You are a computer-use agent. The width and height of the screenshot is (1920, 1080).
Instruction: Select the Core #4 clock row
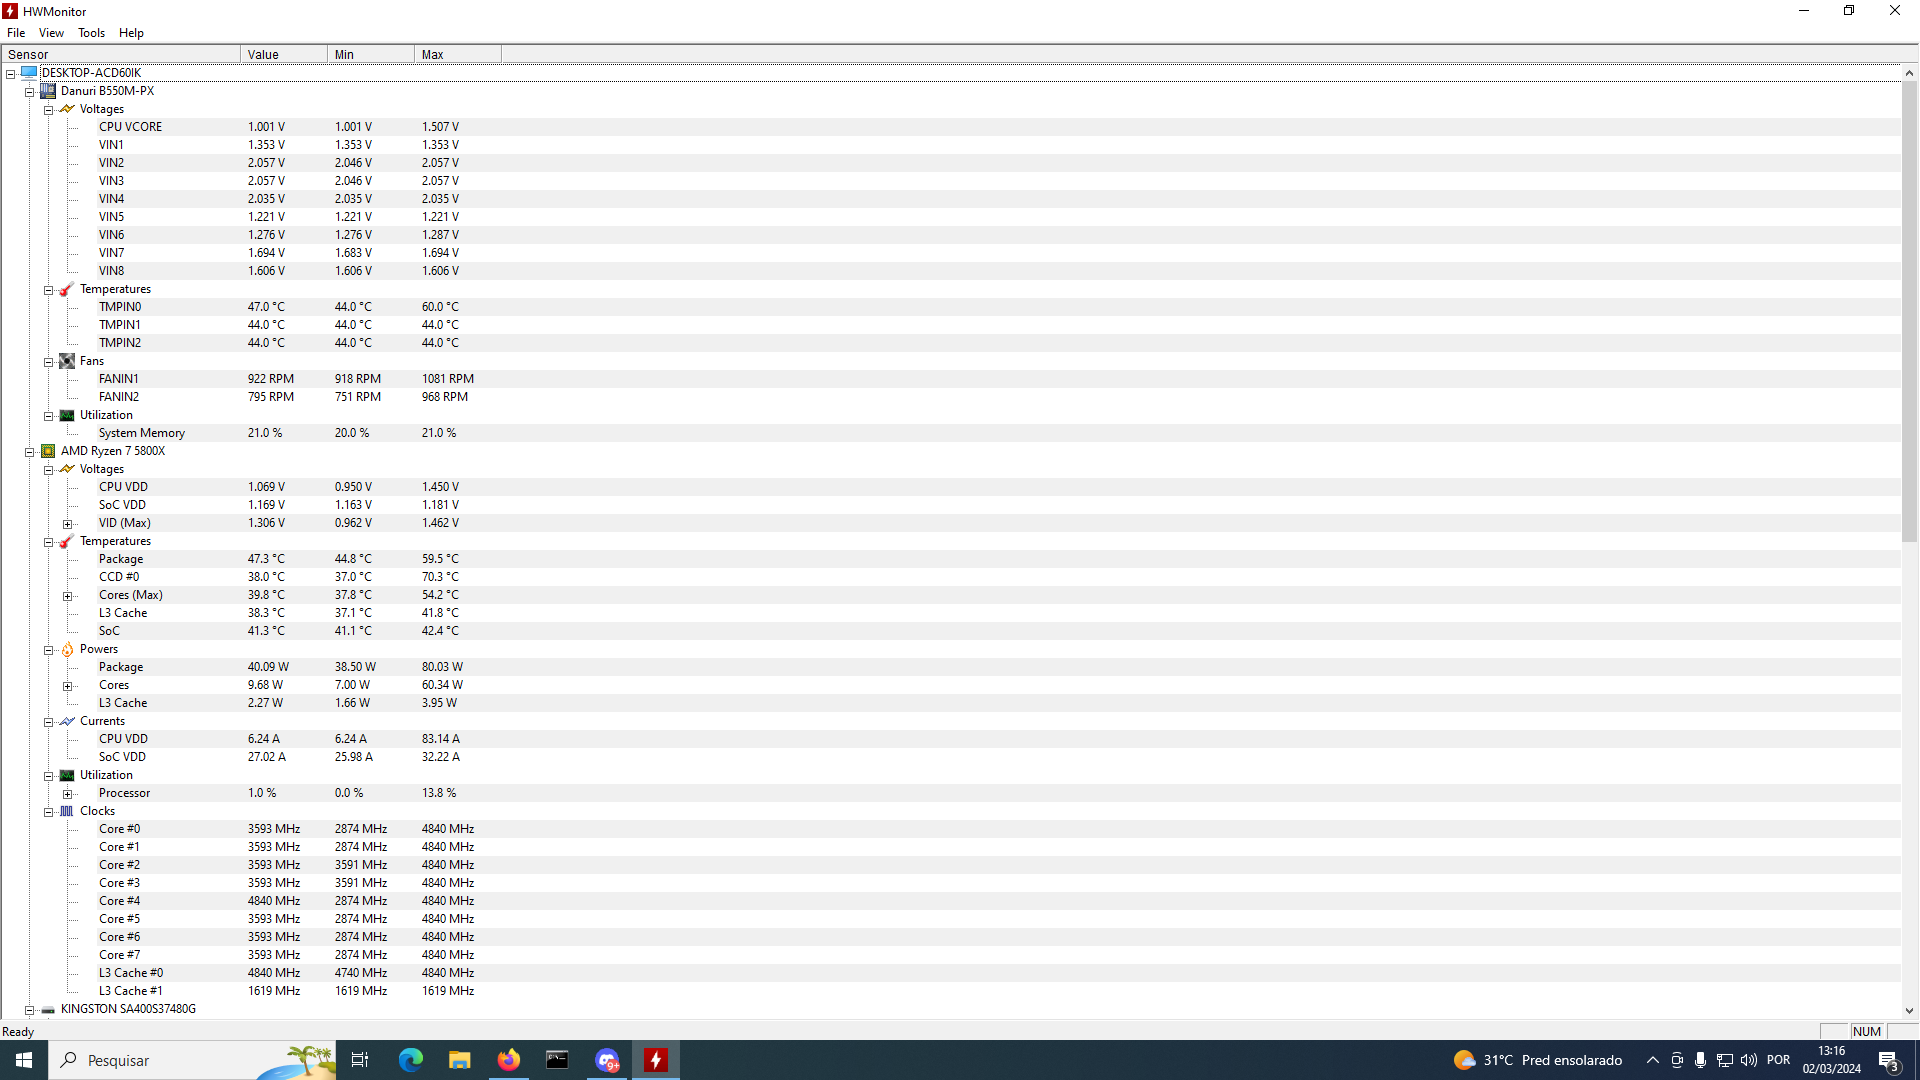(950, 901)
